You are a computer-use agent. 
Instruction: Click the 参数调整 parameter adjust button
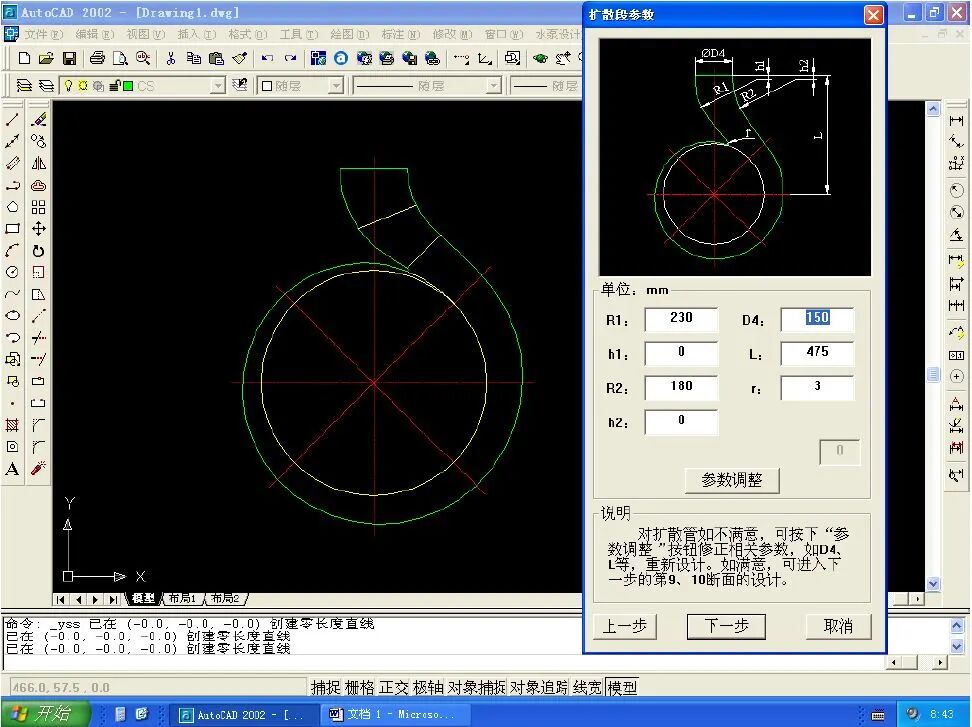[731, 480]
